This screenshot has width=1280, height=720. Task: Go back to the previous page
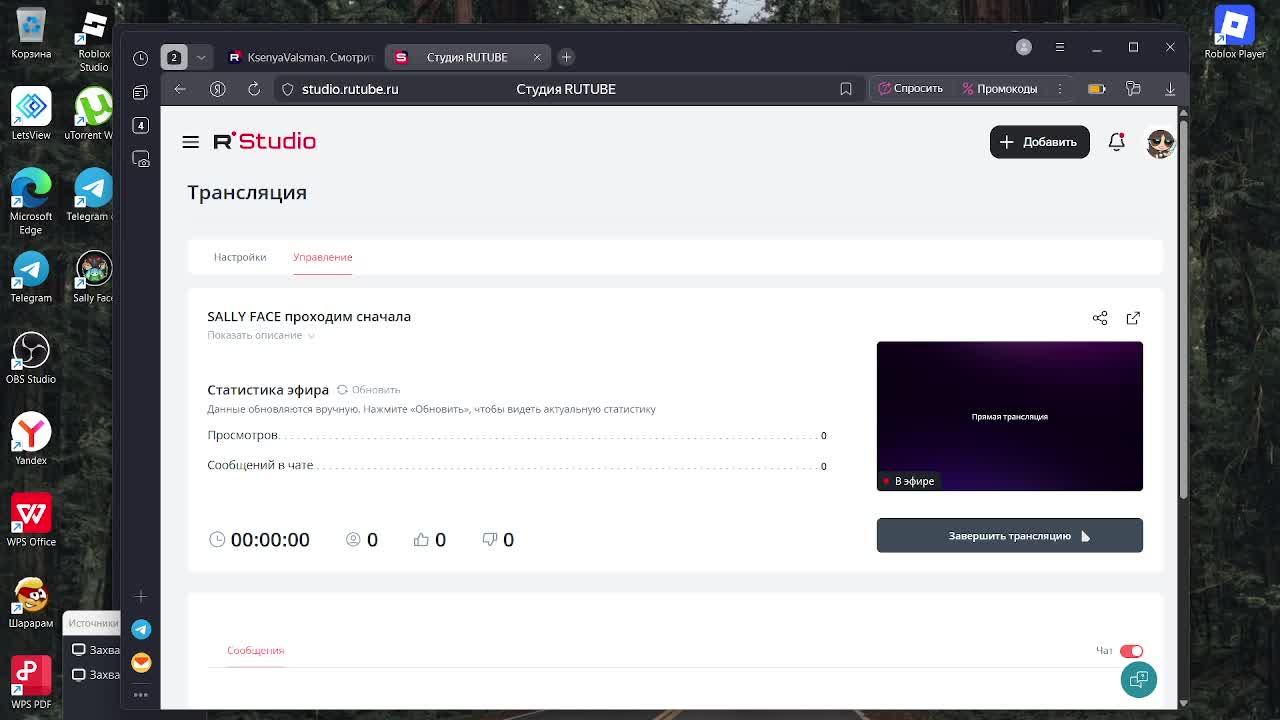pos(180,89)
